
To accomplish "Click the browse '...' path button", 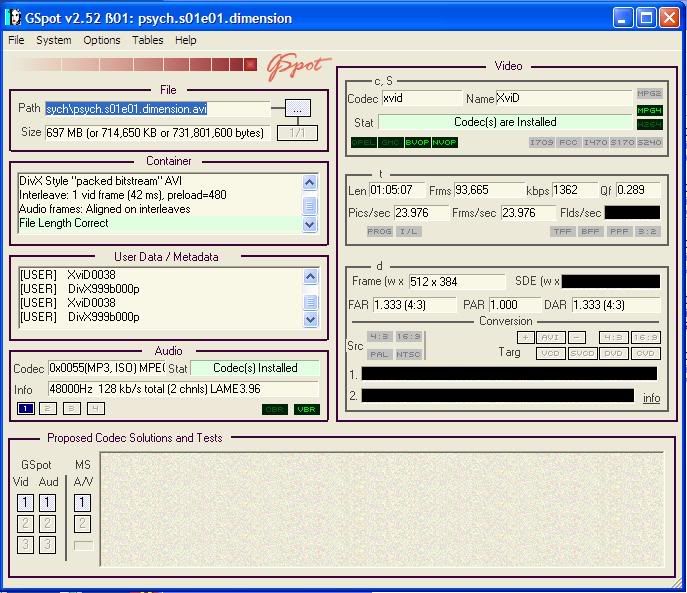I will coord(298,108).
